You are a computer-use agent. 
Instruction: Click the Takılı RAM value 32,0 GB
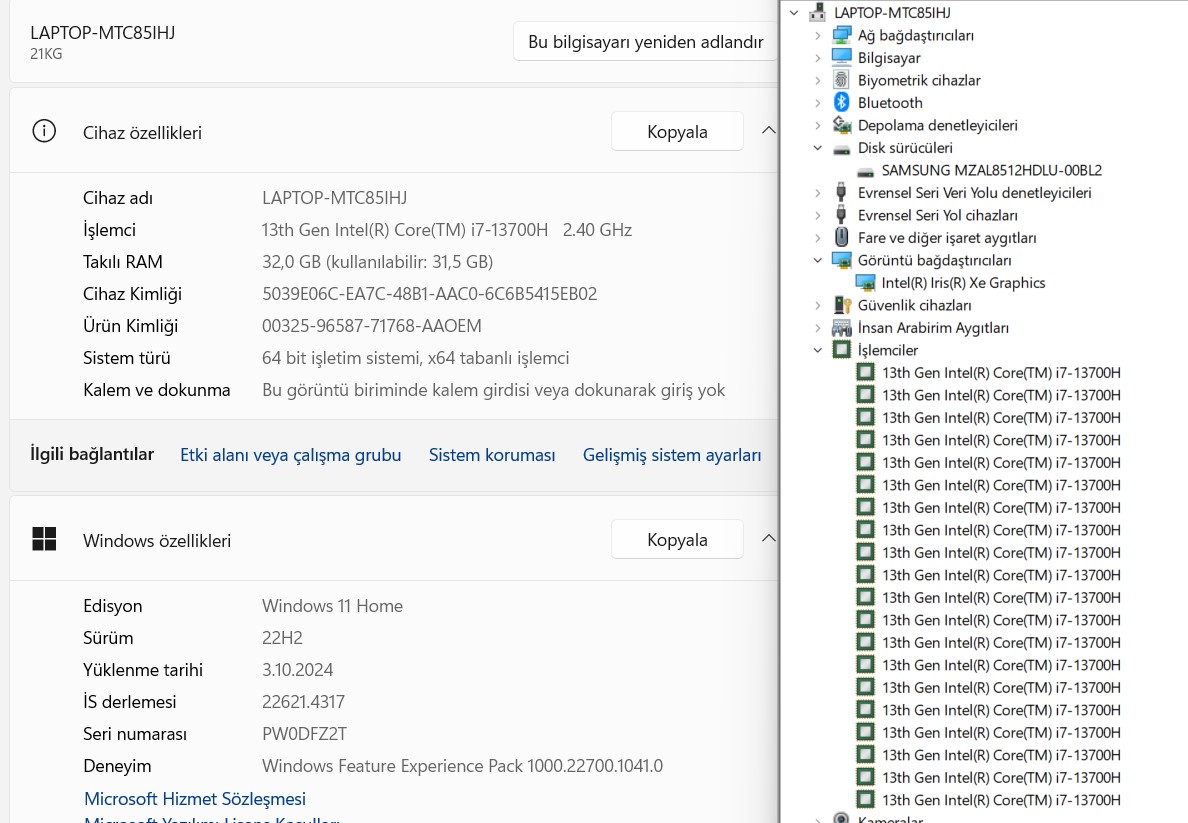click(377, 261)
